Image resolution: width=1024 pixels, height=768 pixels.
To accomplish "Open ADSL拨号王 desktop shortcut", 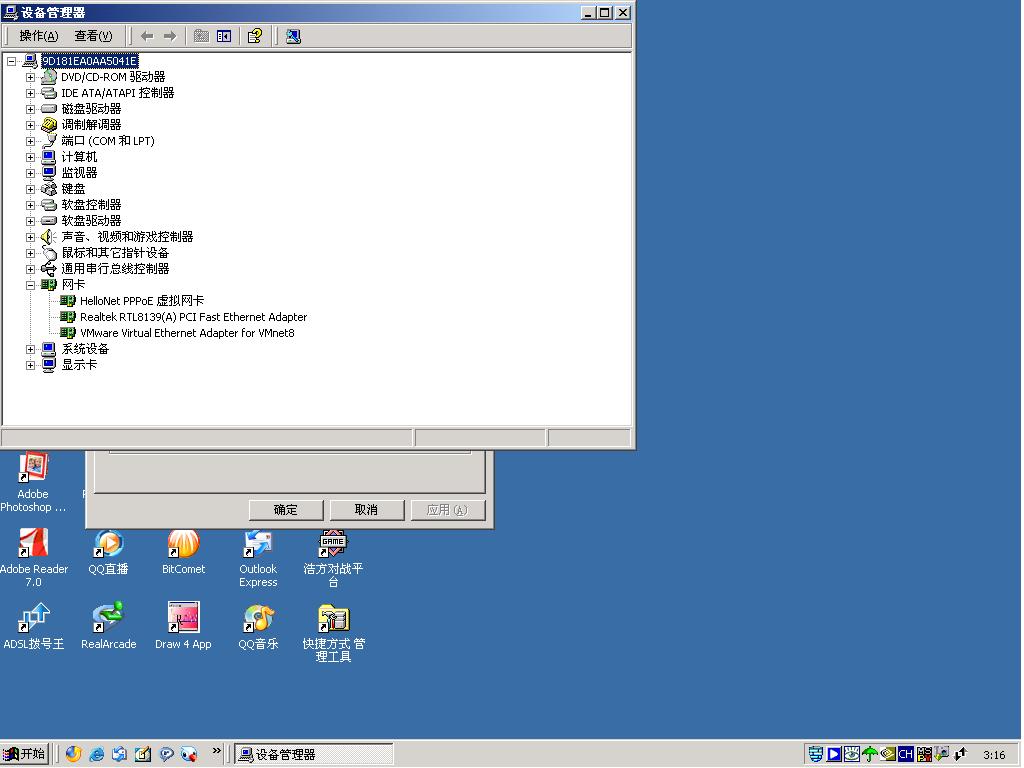I will pos(33,627).
